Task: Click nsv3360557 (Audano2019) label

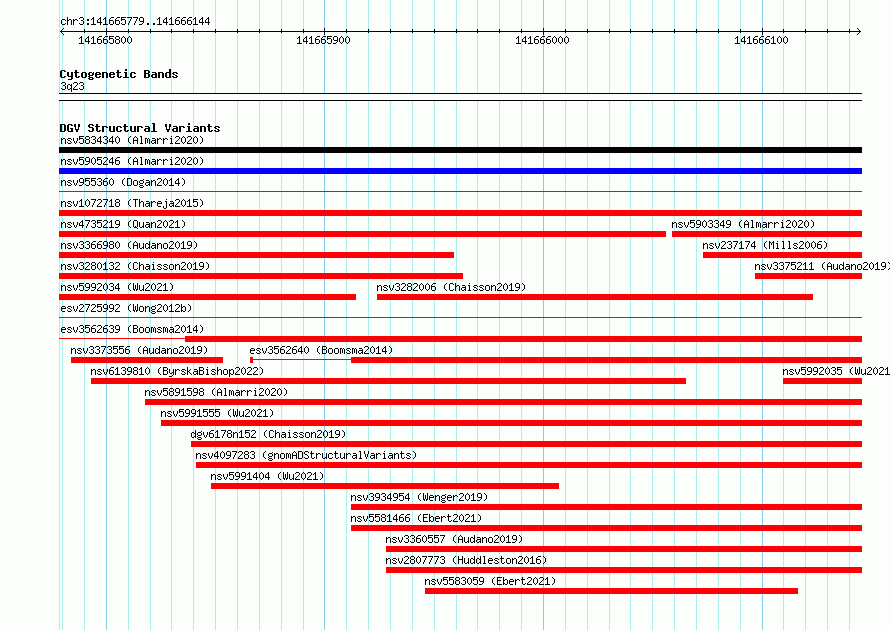Action: click(454, 539)
